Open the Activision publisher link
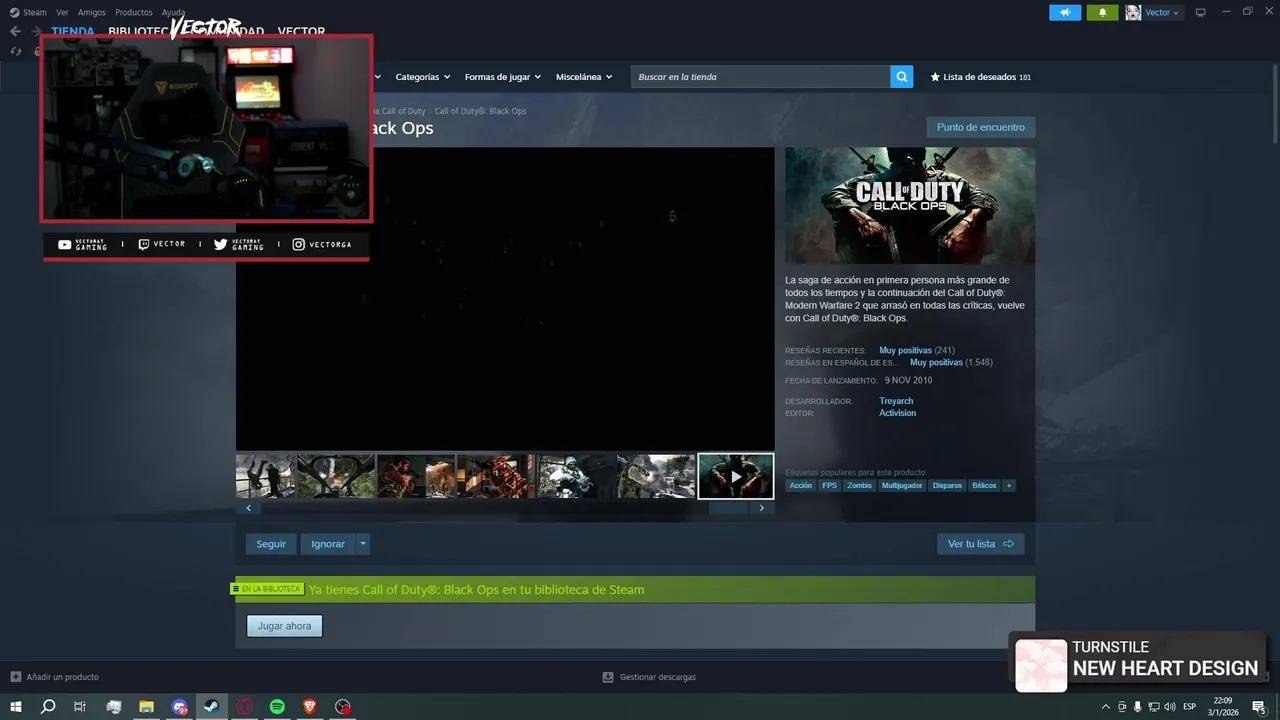 [x=897, y=413]
